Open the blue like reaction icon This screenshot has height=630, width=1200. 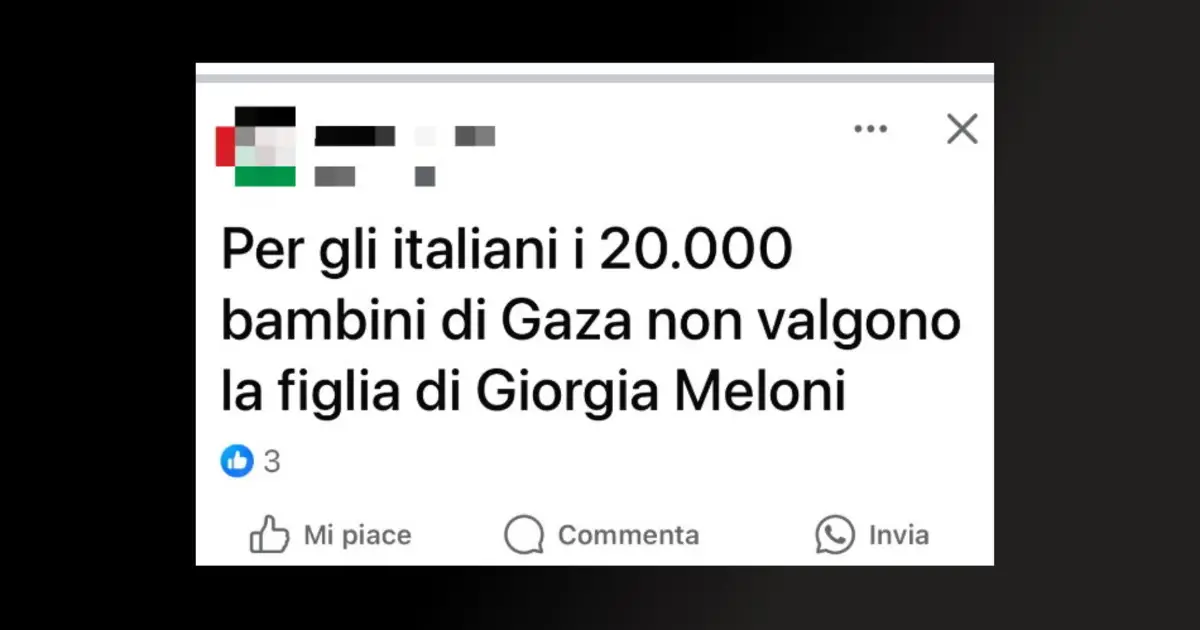pos(237,461)
